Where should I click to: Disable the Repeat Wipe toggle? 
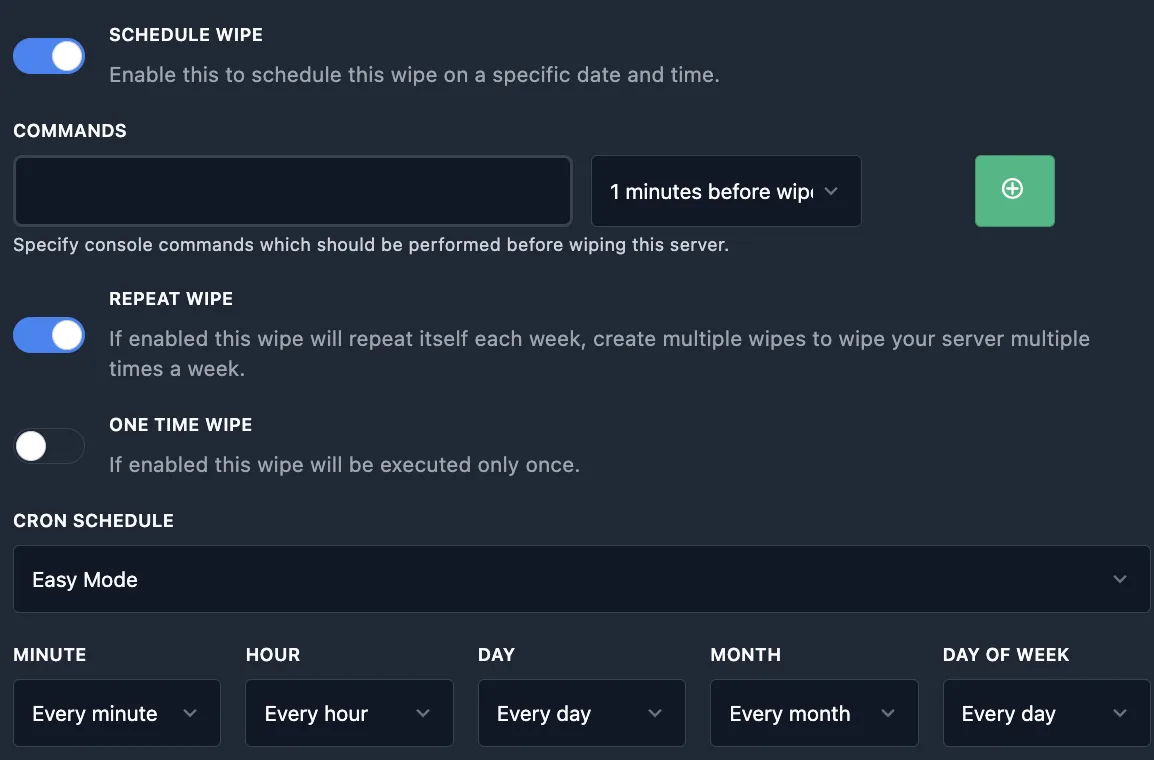click(49, 335)
